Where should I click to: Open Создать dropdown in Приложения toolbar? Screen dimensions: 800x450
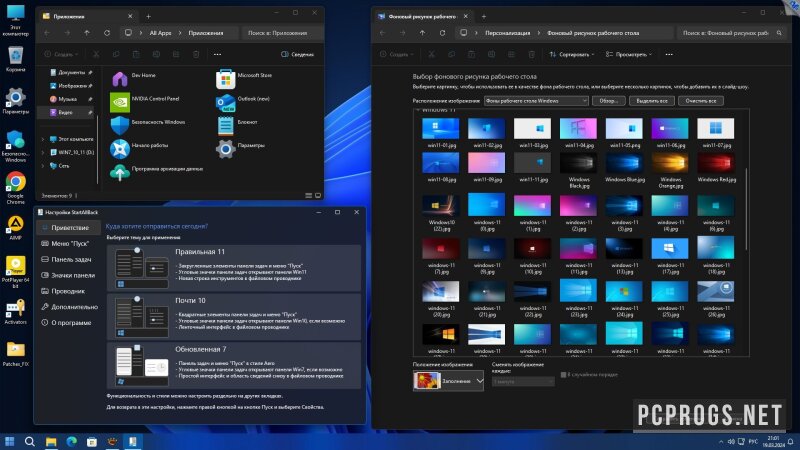(x=61, y=54)
